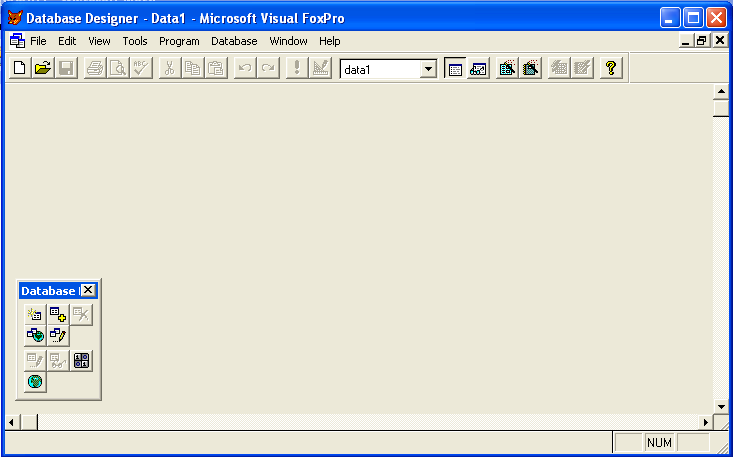
Task: Click New Local View icon with pencil
Action: [58, 335]
